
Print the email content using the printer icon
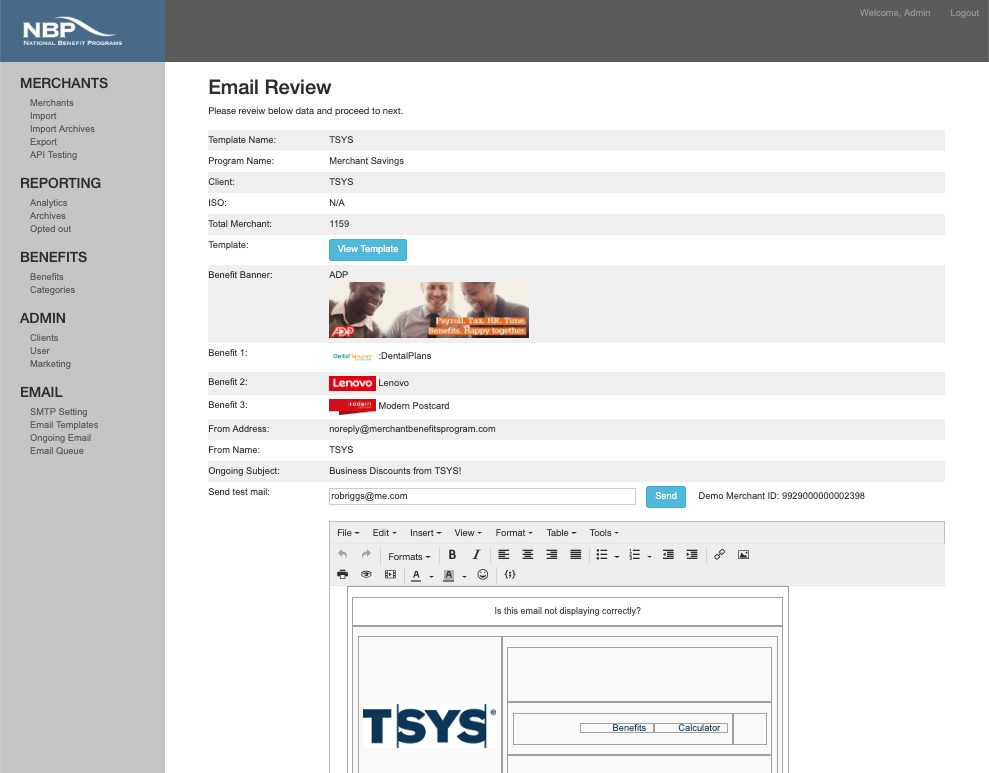click(x=342, y=575)
